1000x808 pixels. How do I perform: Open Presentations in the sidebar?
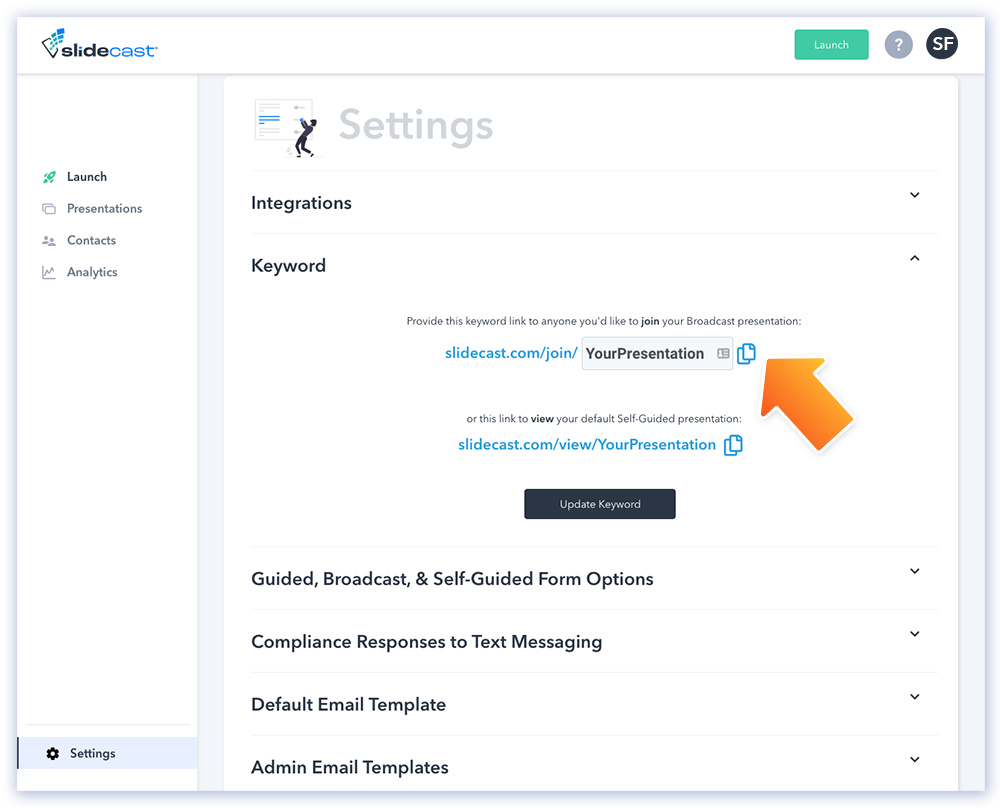pos(105,209)
